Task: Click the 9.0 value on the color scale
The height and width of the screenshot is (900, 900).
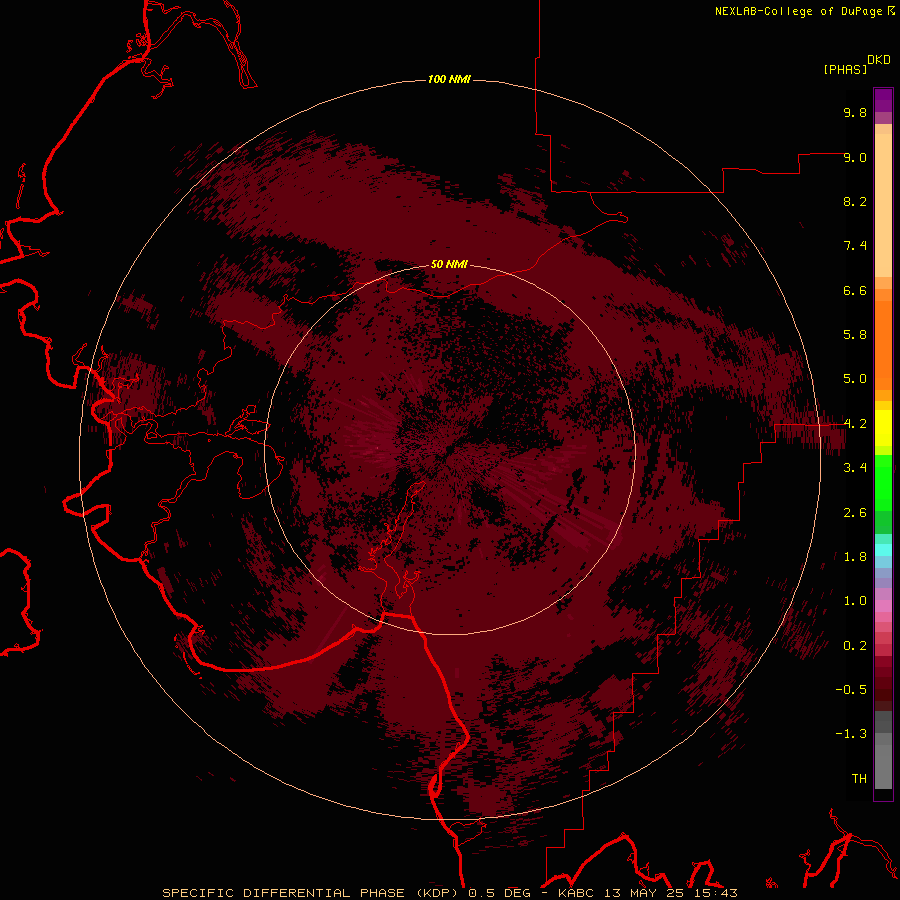Action: coord(855,157)
